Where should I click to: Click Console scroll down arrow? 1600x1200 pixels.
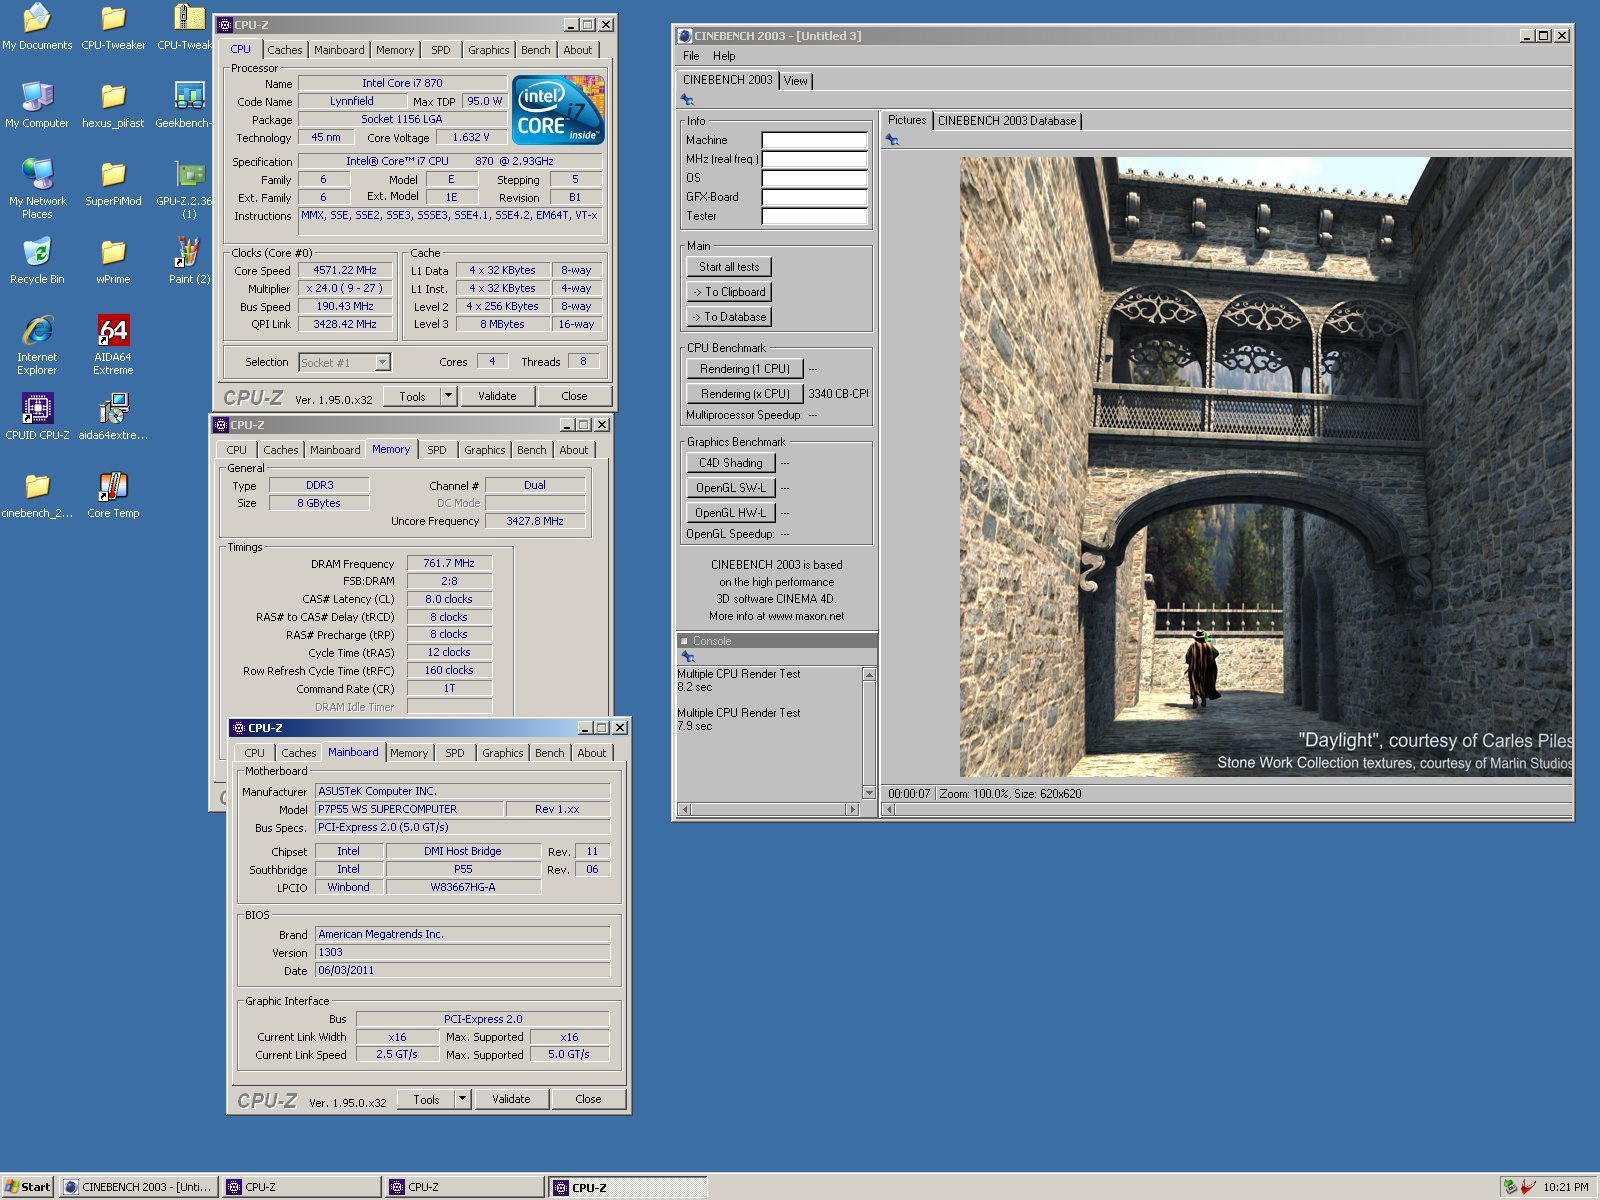pos(869,793)
